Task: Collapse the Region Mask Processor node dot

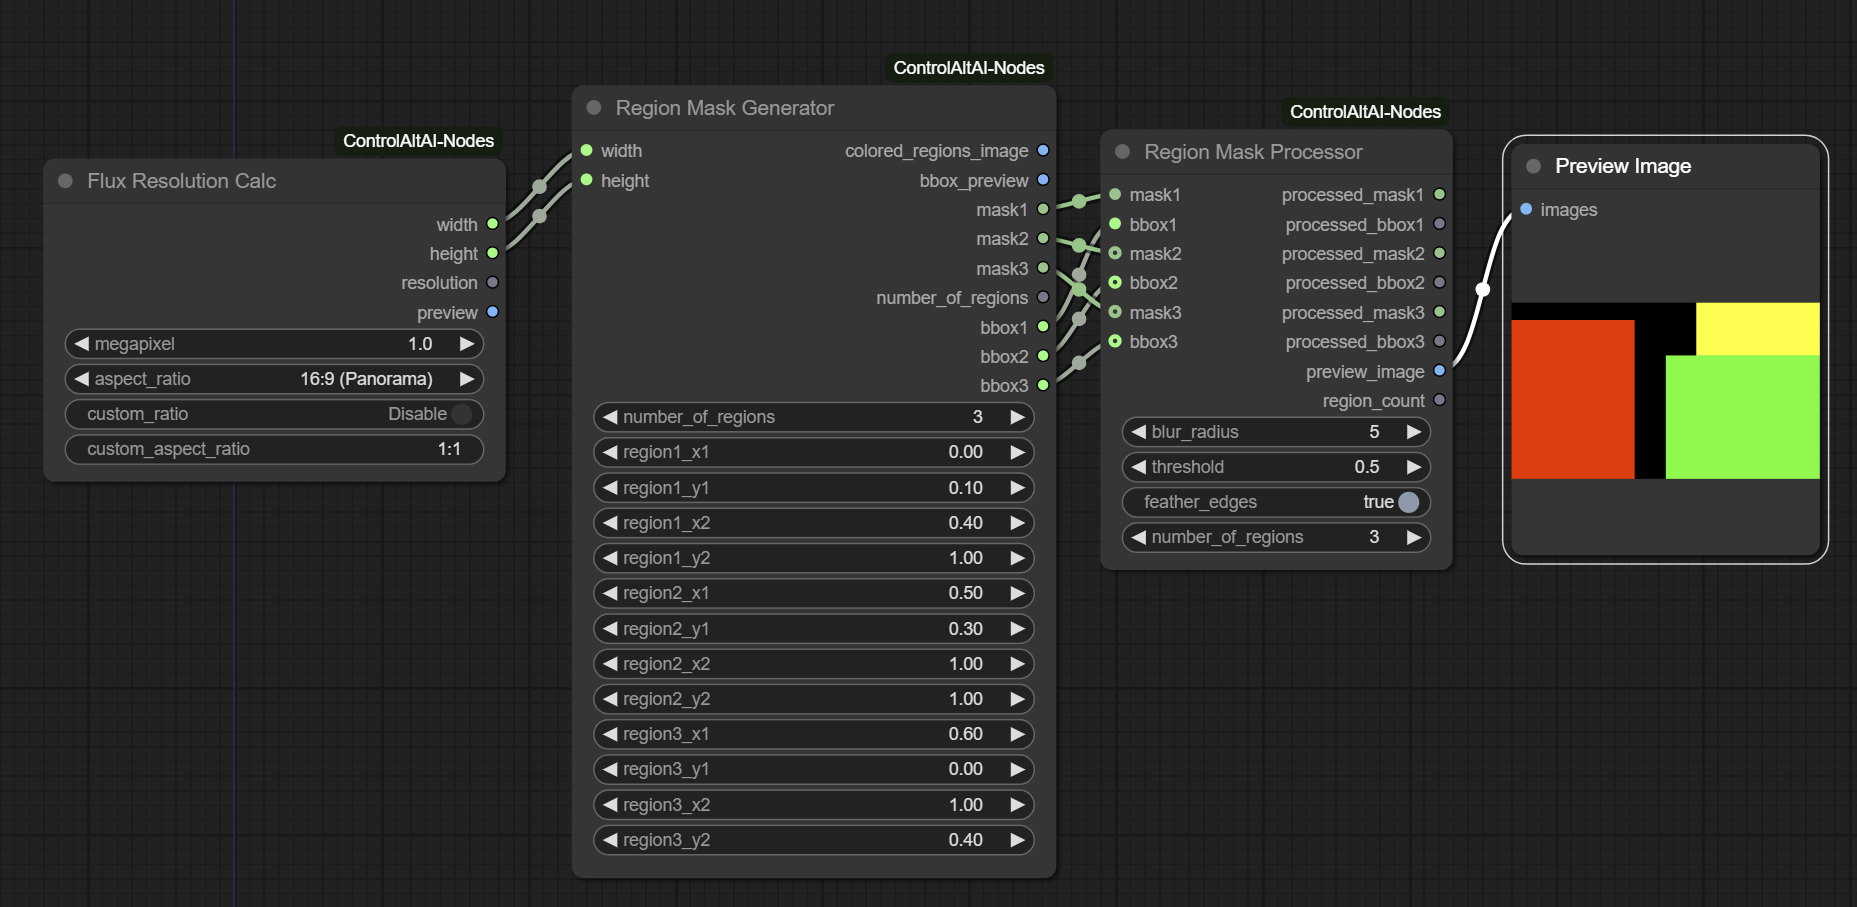Action: (1123, 152)
